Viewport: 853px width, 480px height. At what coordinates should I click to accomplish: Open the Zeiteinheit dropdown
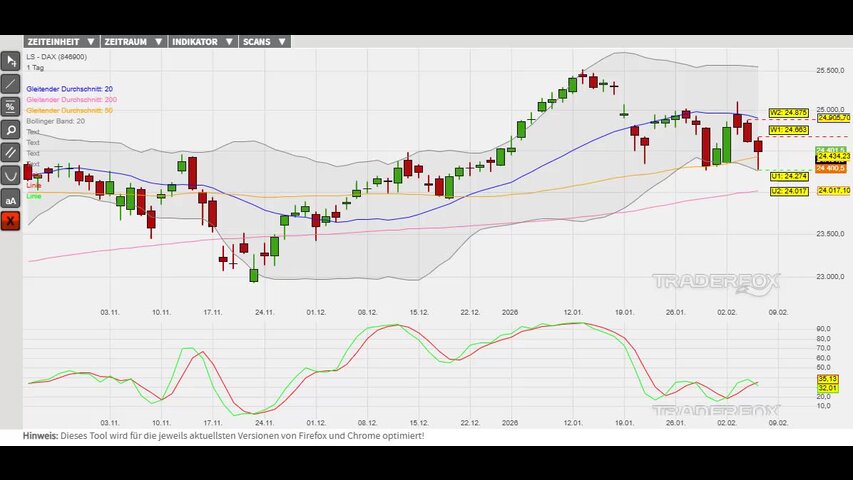(60, 42)
